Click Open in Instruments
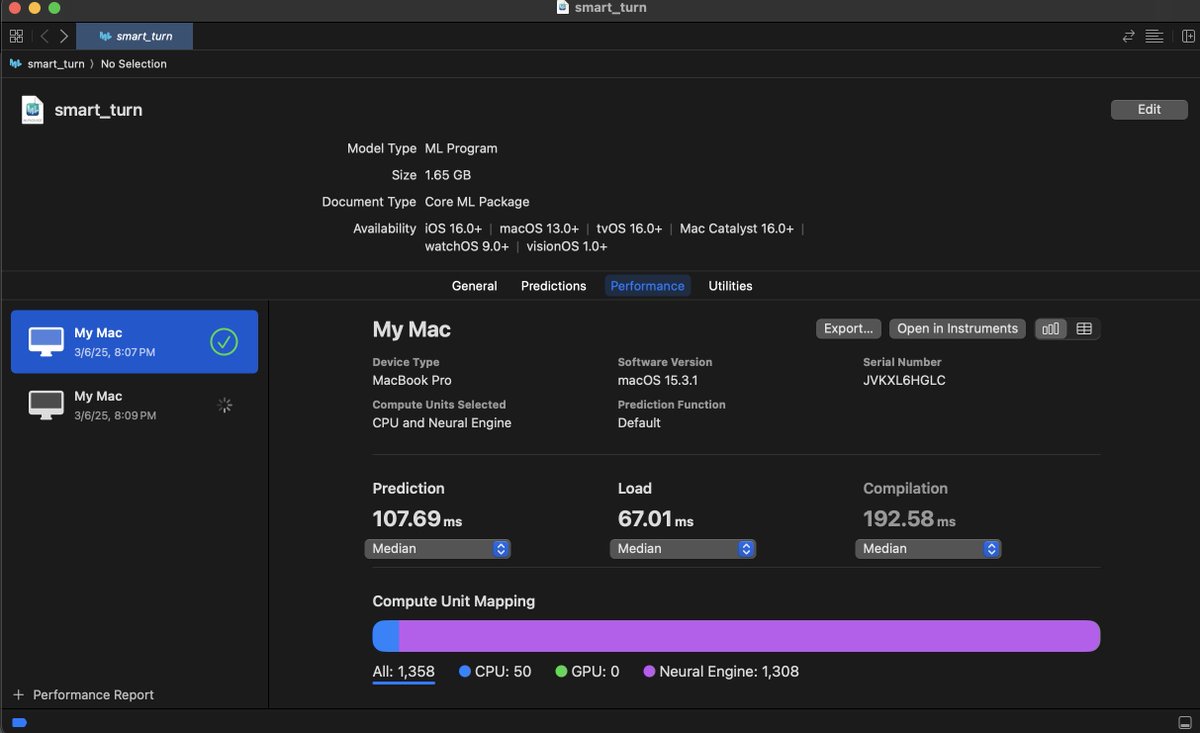Image resolution: width=1200 pixels, height=733 pixels. tap(957, 329)
